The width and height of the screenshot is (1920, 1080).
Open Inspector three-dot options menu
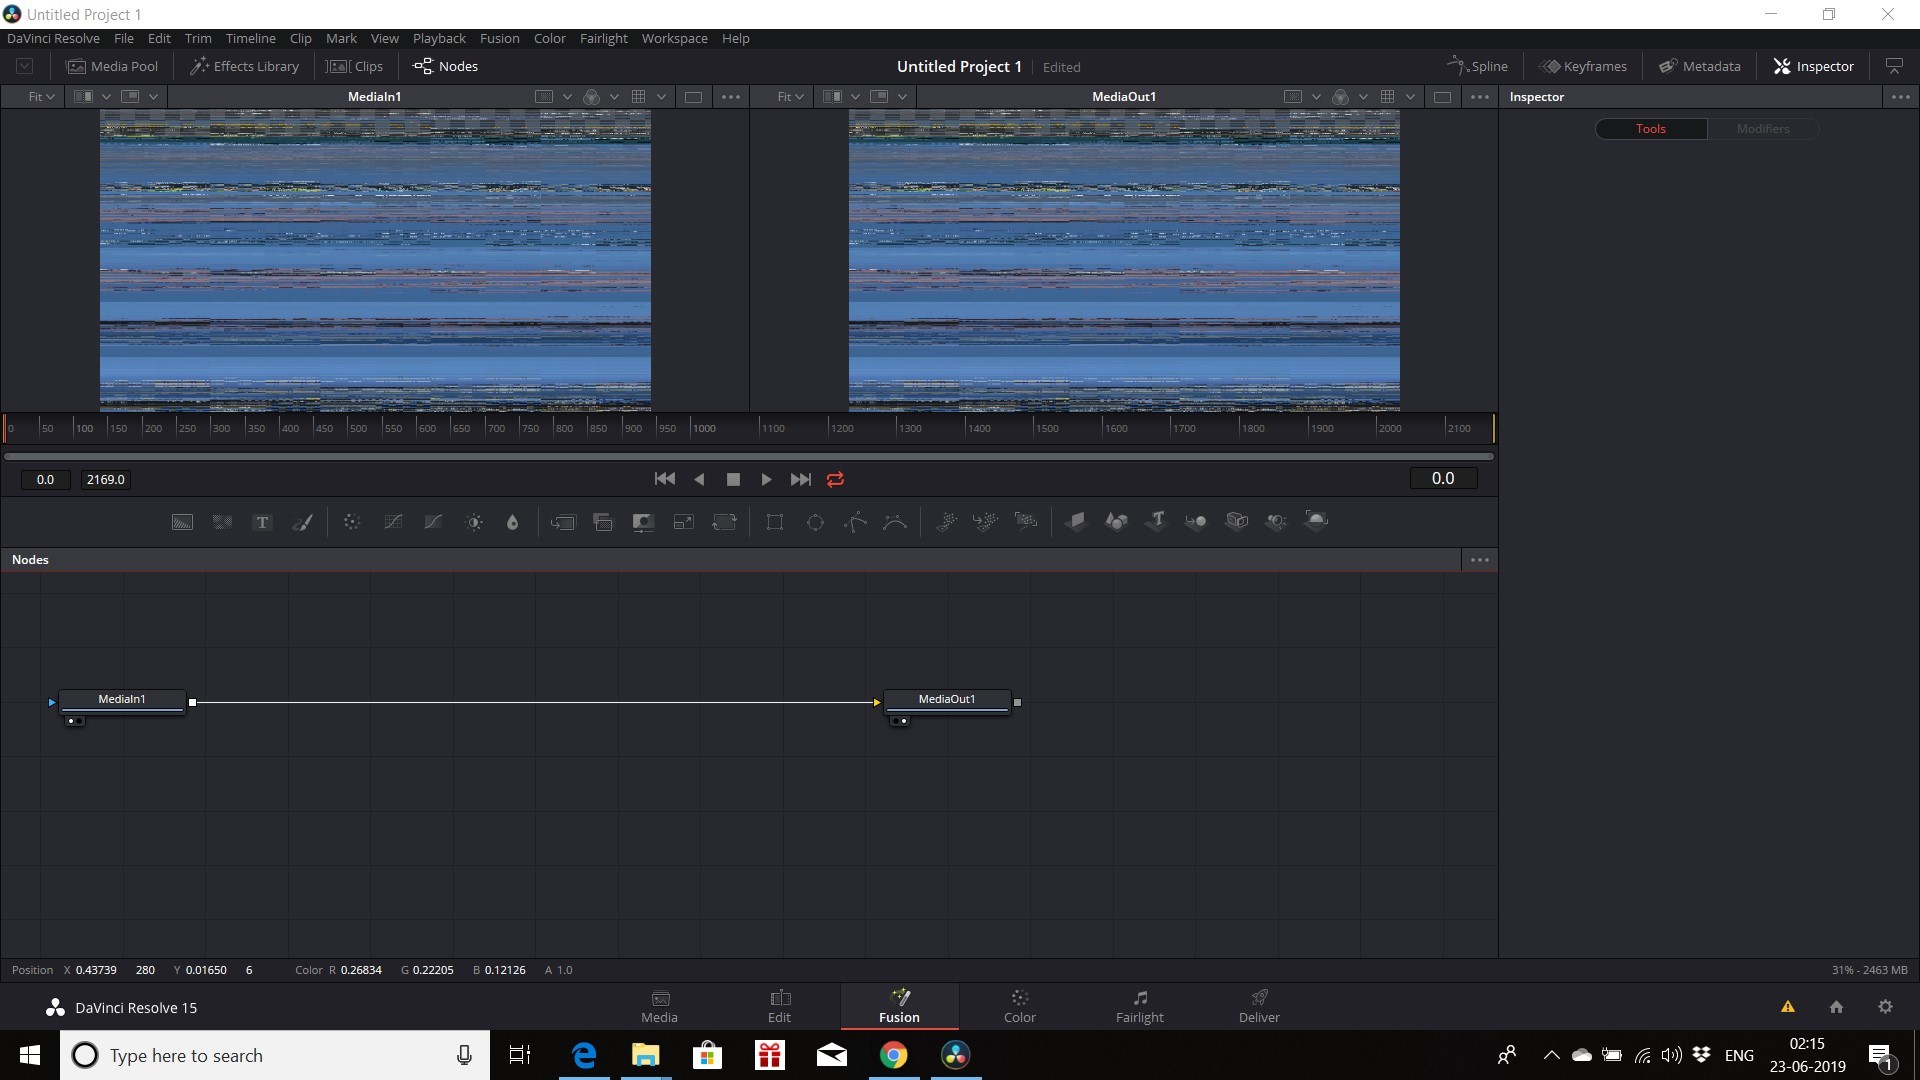tap(1901, 97)
